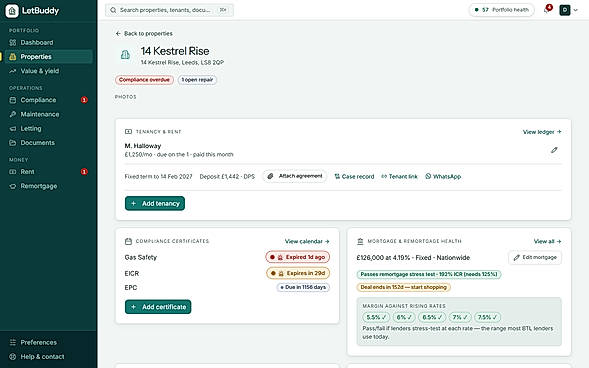Click the Remortgage piggy bank icon
This screenshot has height=368, width=589.
(x=13, y=186)
